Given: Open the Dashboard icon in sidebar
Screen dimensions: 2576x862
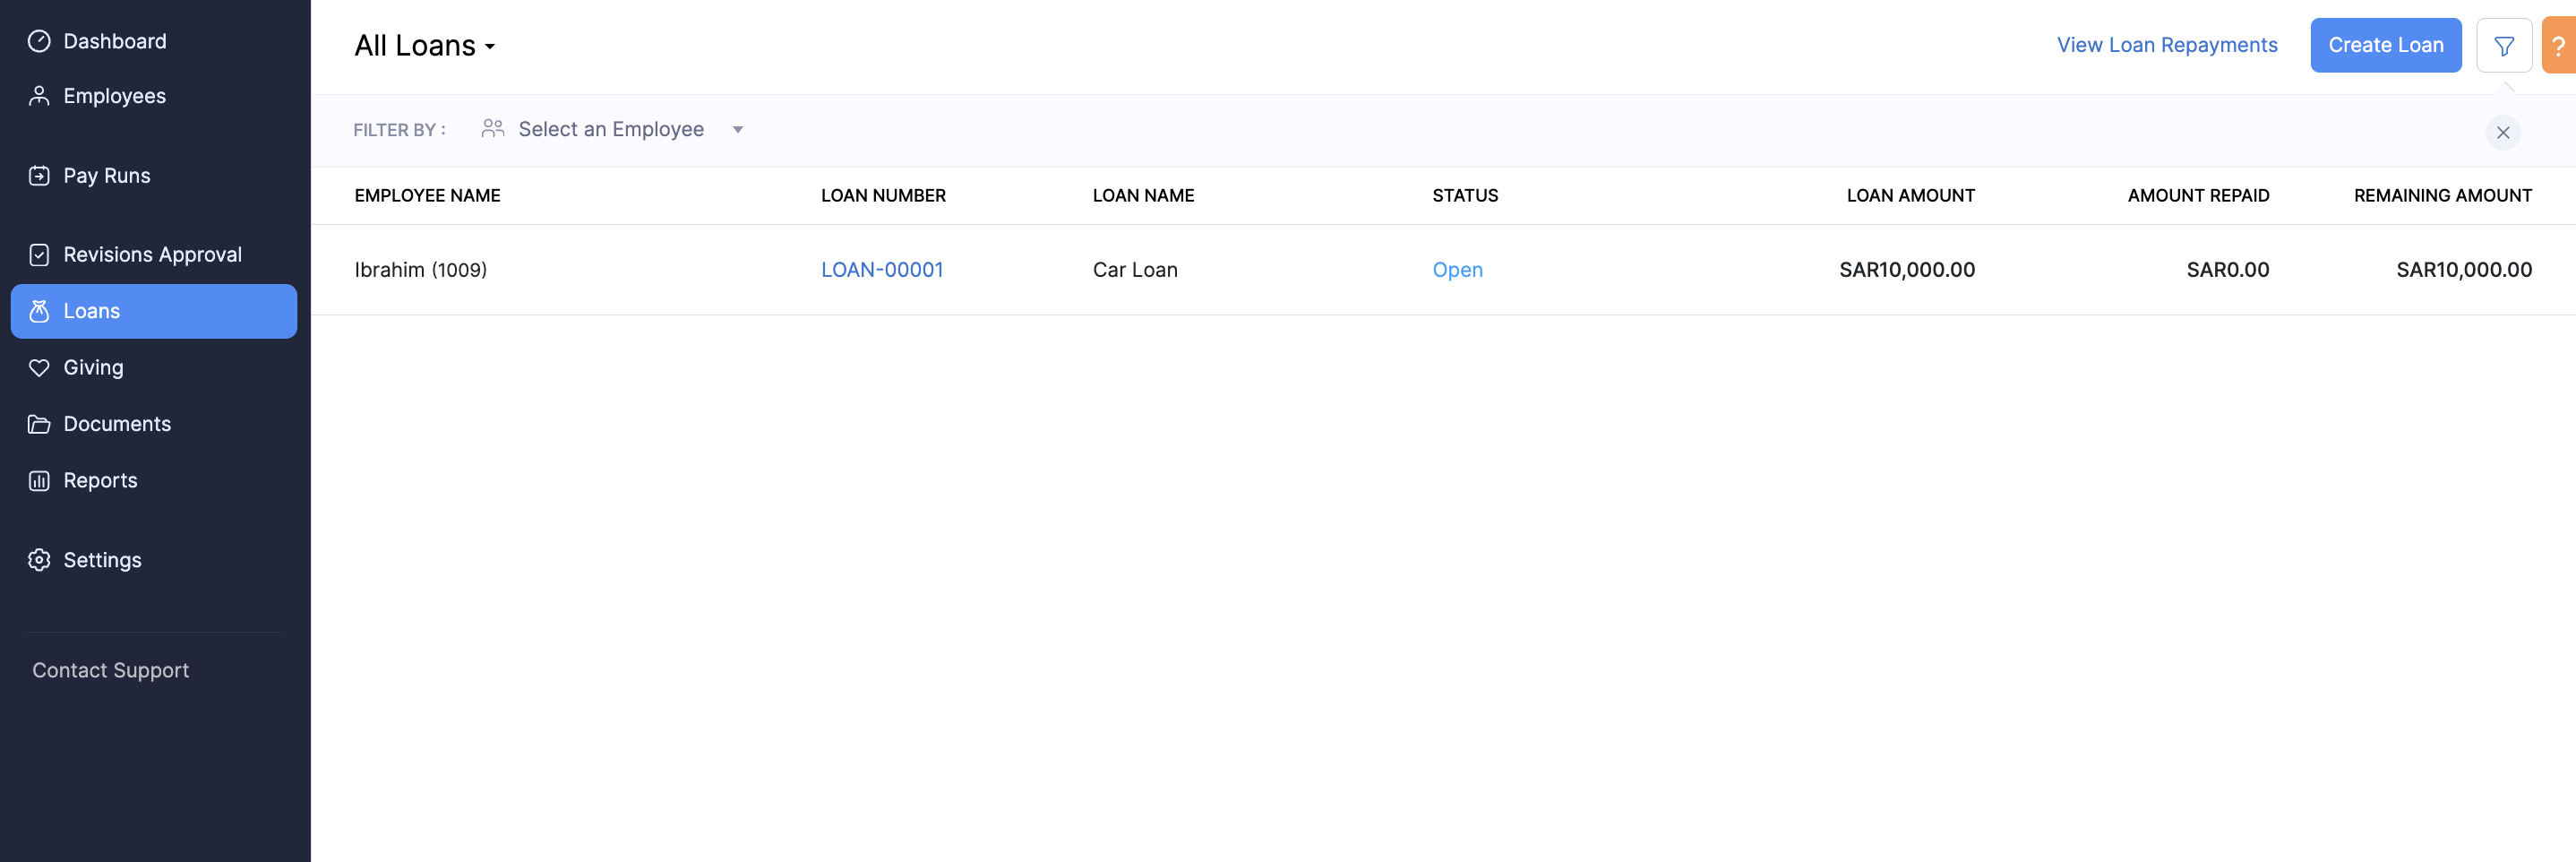Looking at the screenshot, I should click(38, 41).
